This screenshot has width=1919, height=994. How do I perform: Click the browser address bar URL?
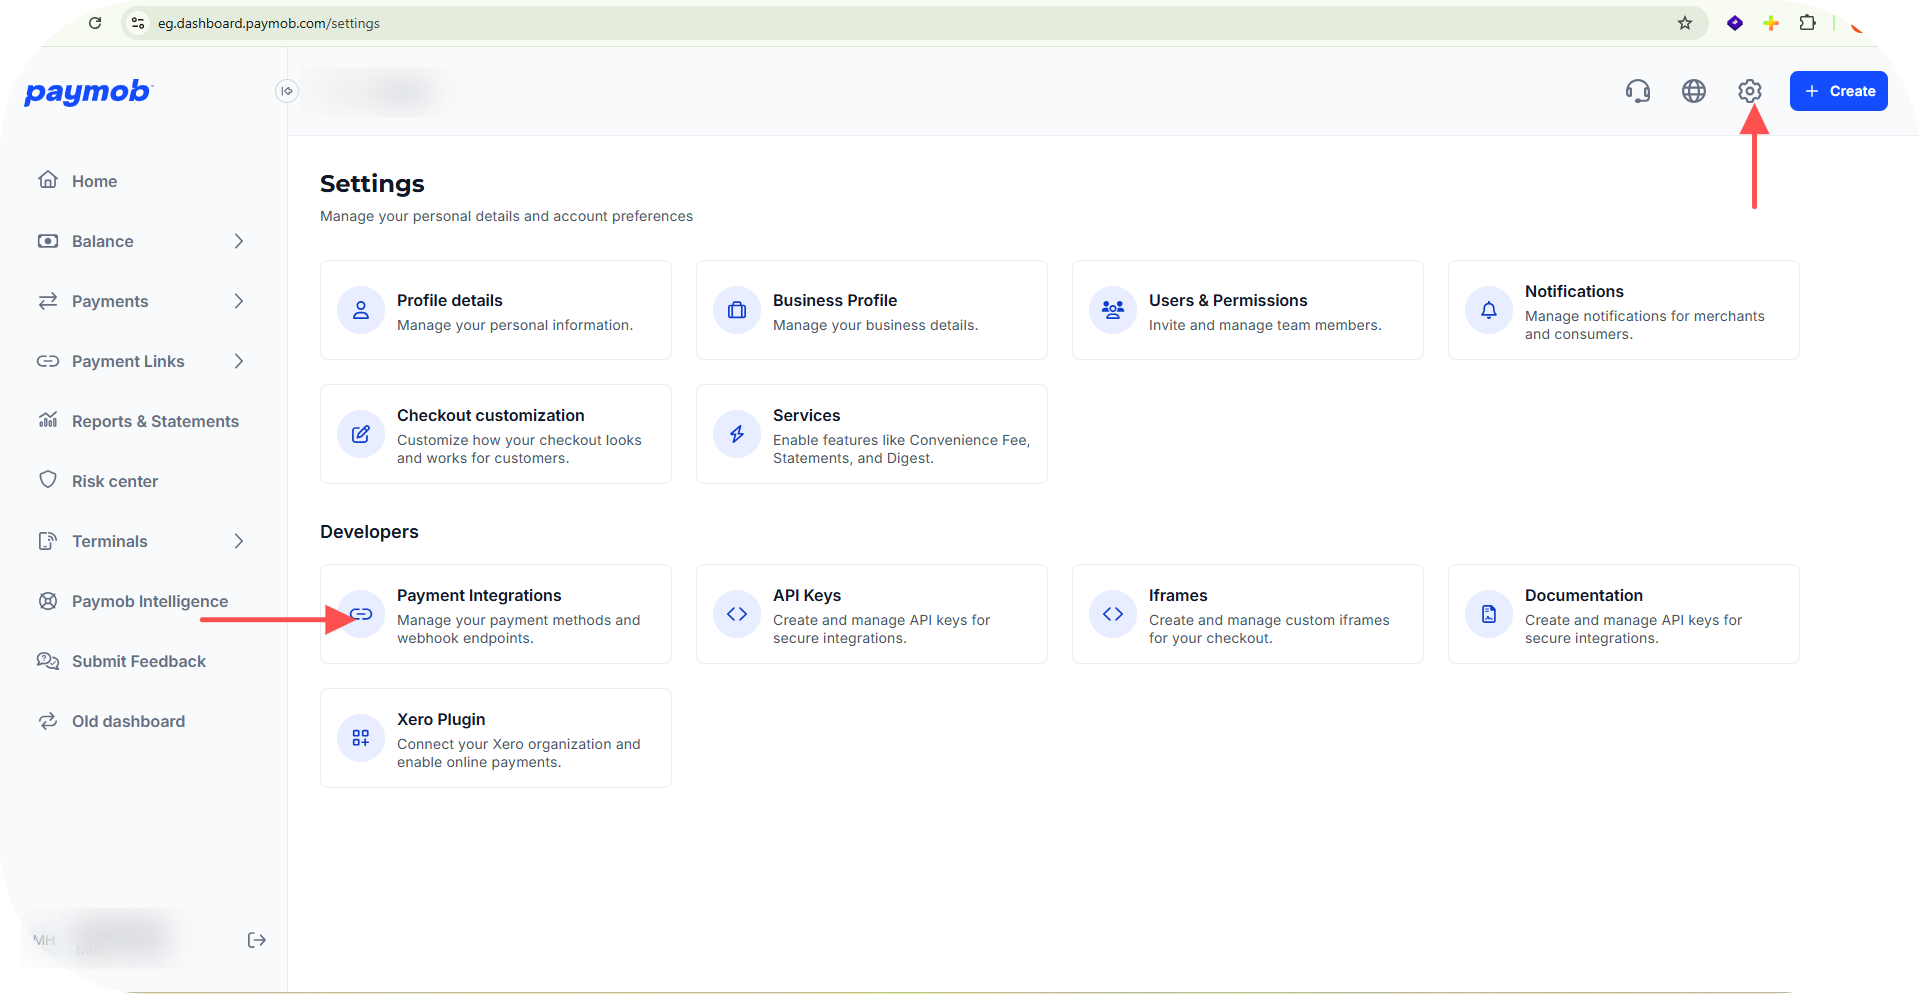coord(269,23)
